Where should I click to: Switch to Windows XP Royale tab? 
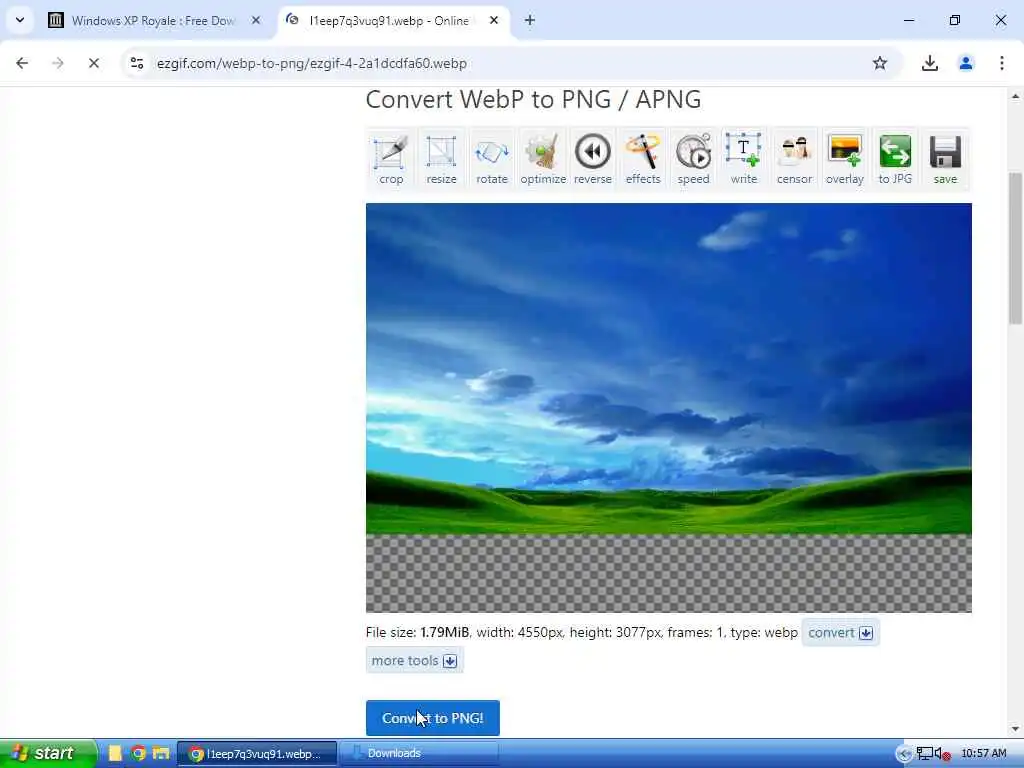[x=153, y=21]
